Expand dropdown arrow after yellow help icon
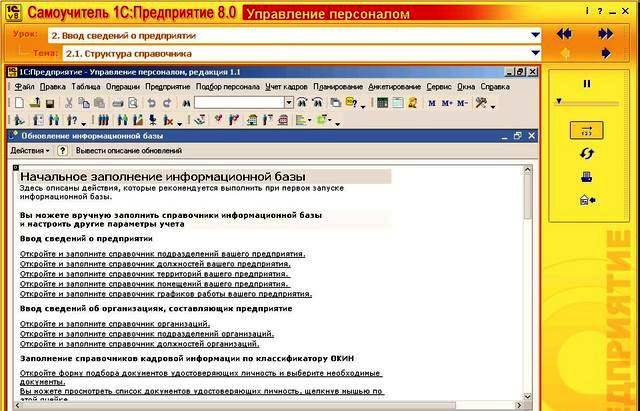 [x=363, y=107]
